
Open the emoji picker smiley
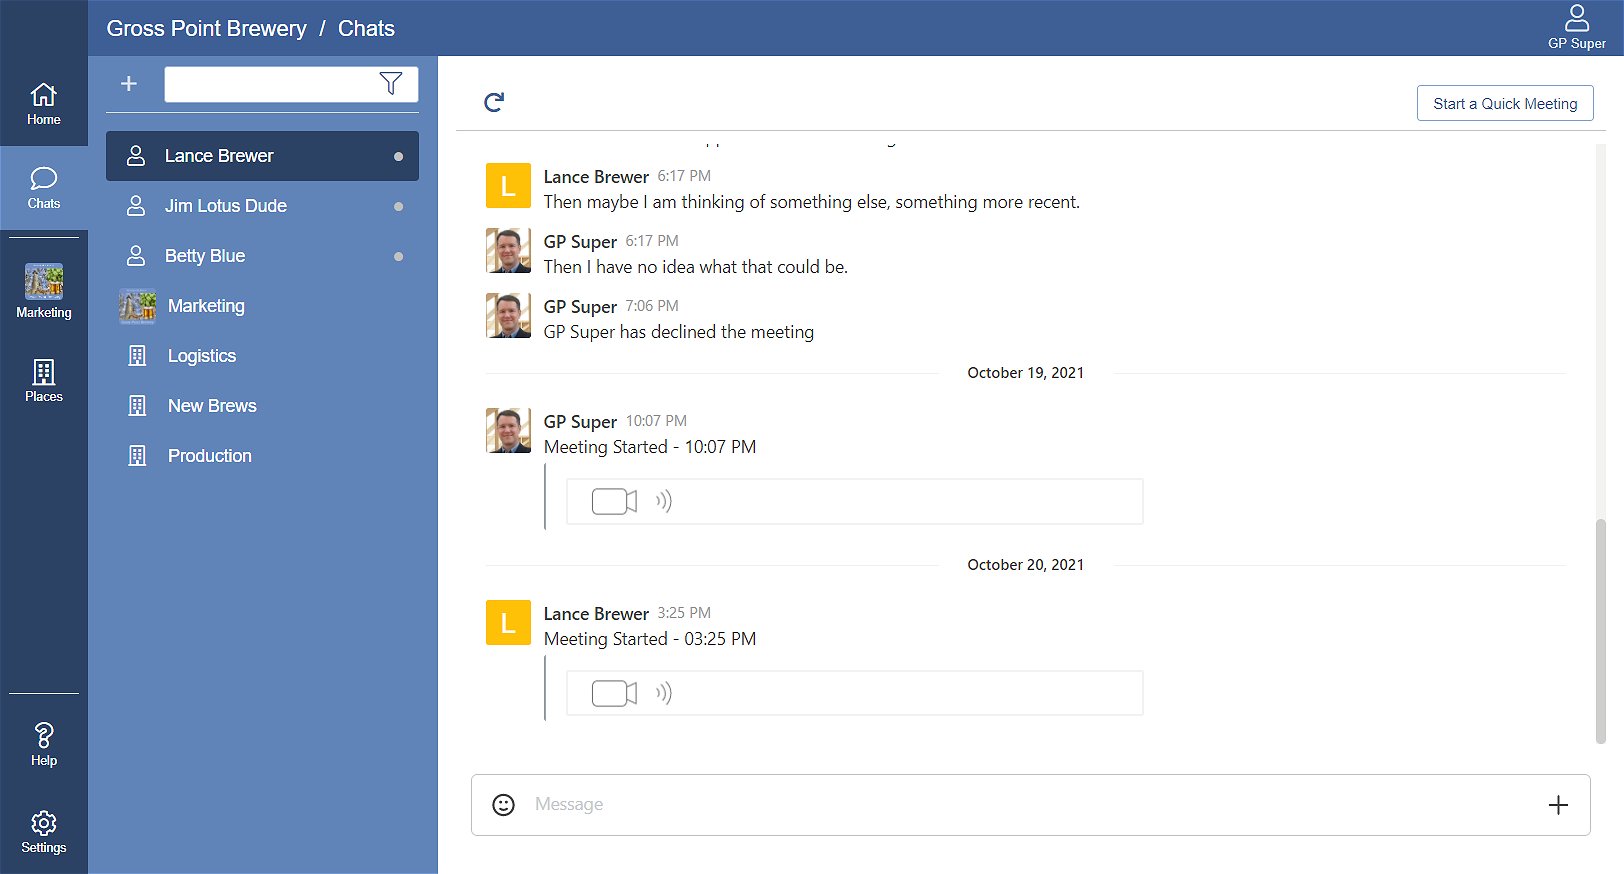pyautogui.click(x=504, y=805)
